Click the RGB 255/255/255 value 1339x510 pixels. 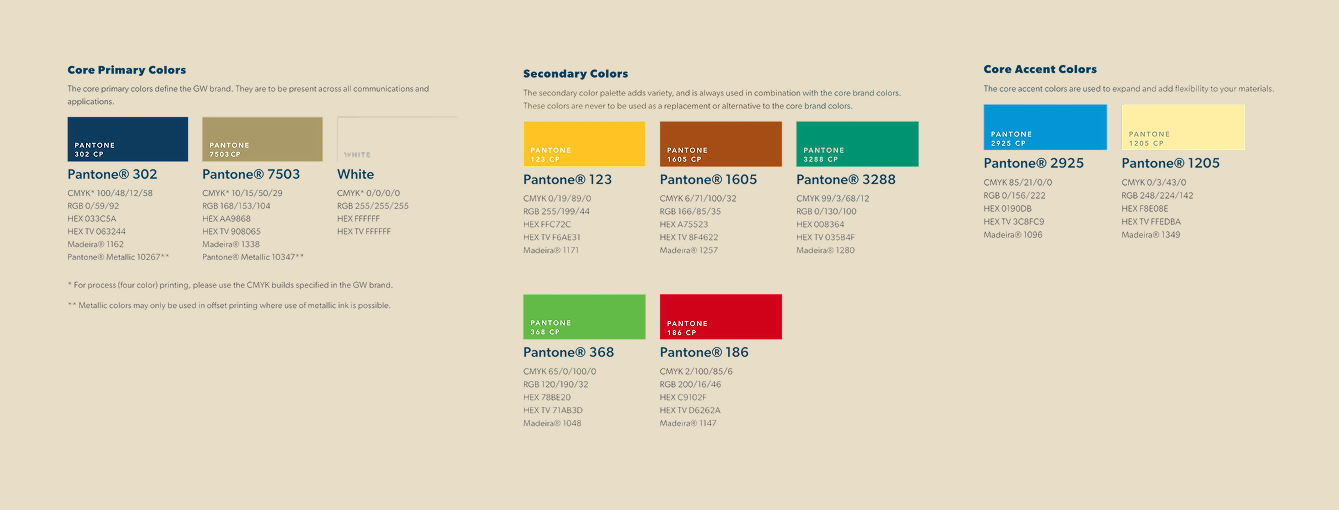click(373, 206)
